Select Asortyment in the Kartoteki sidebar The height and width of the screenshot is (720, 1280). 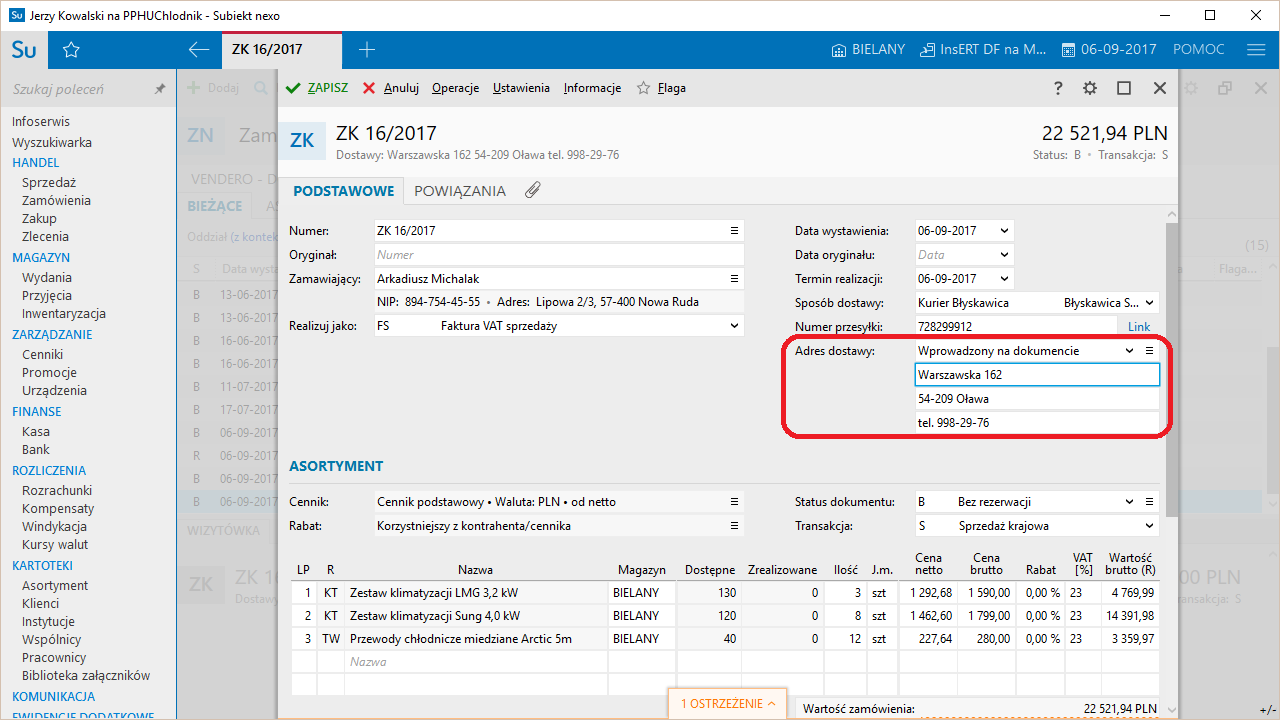(55, 585)
